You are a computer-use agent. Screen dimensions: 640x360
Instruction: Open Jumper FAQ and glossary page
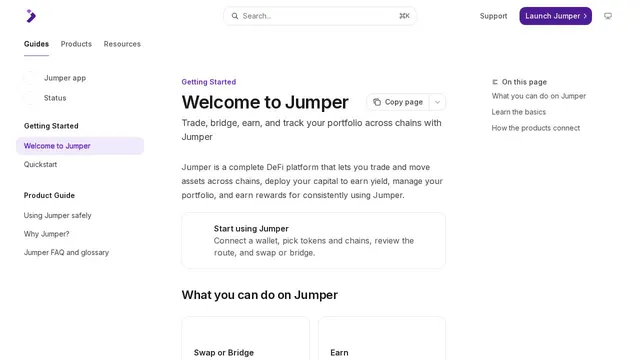(x=66, y=253)
